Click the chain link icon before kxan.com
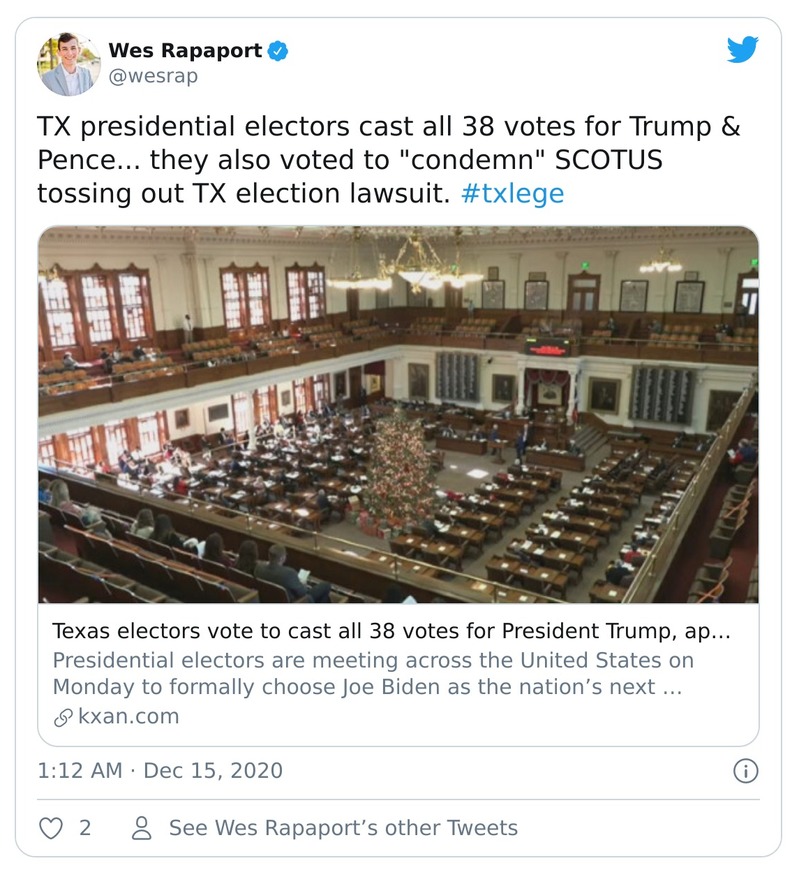 [x=61, y=717]
